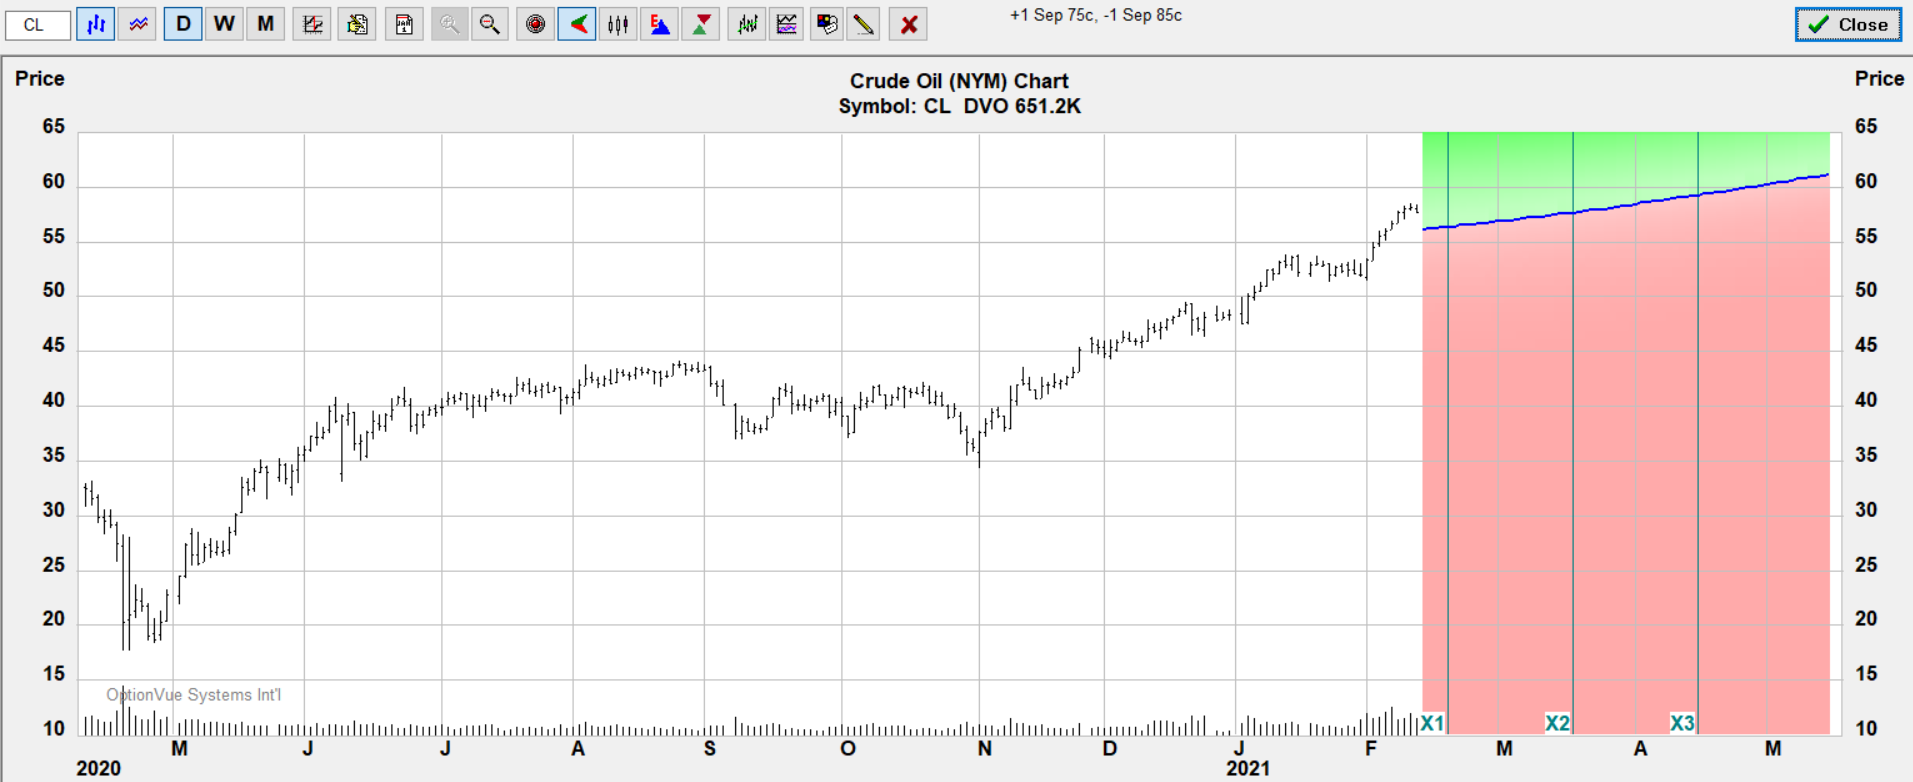The width and height of the screenshot is (1913, 782).
Task: Click the '+1 Sep 75c, -1 Sep 85c' position text
Action: pos(1096,16)
